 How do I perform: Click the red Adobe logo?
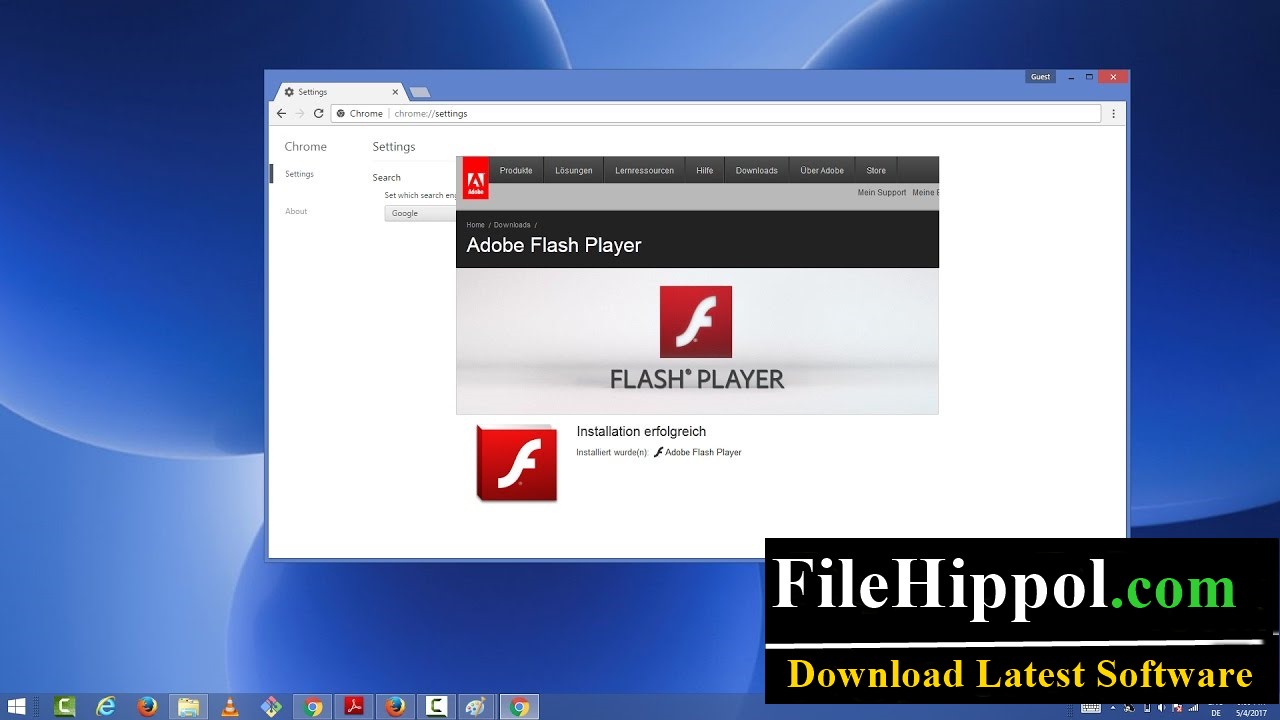[476, 179]
